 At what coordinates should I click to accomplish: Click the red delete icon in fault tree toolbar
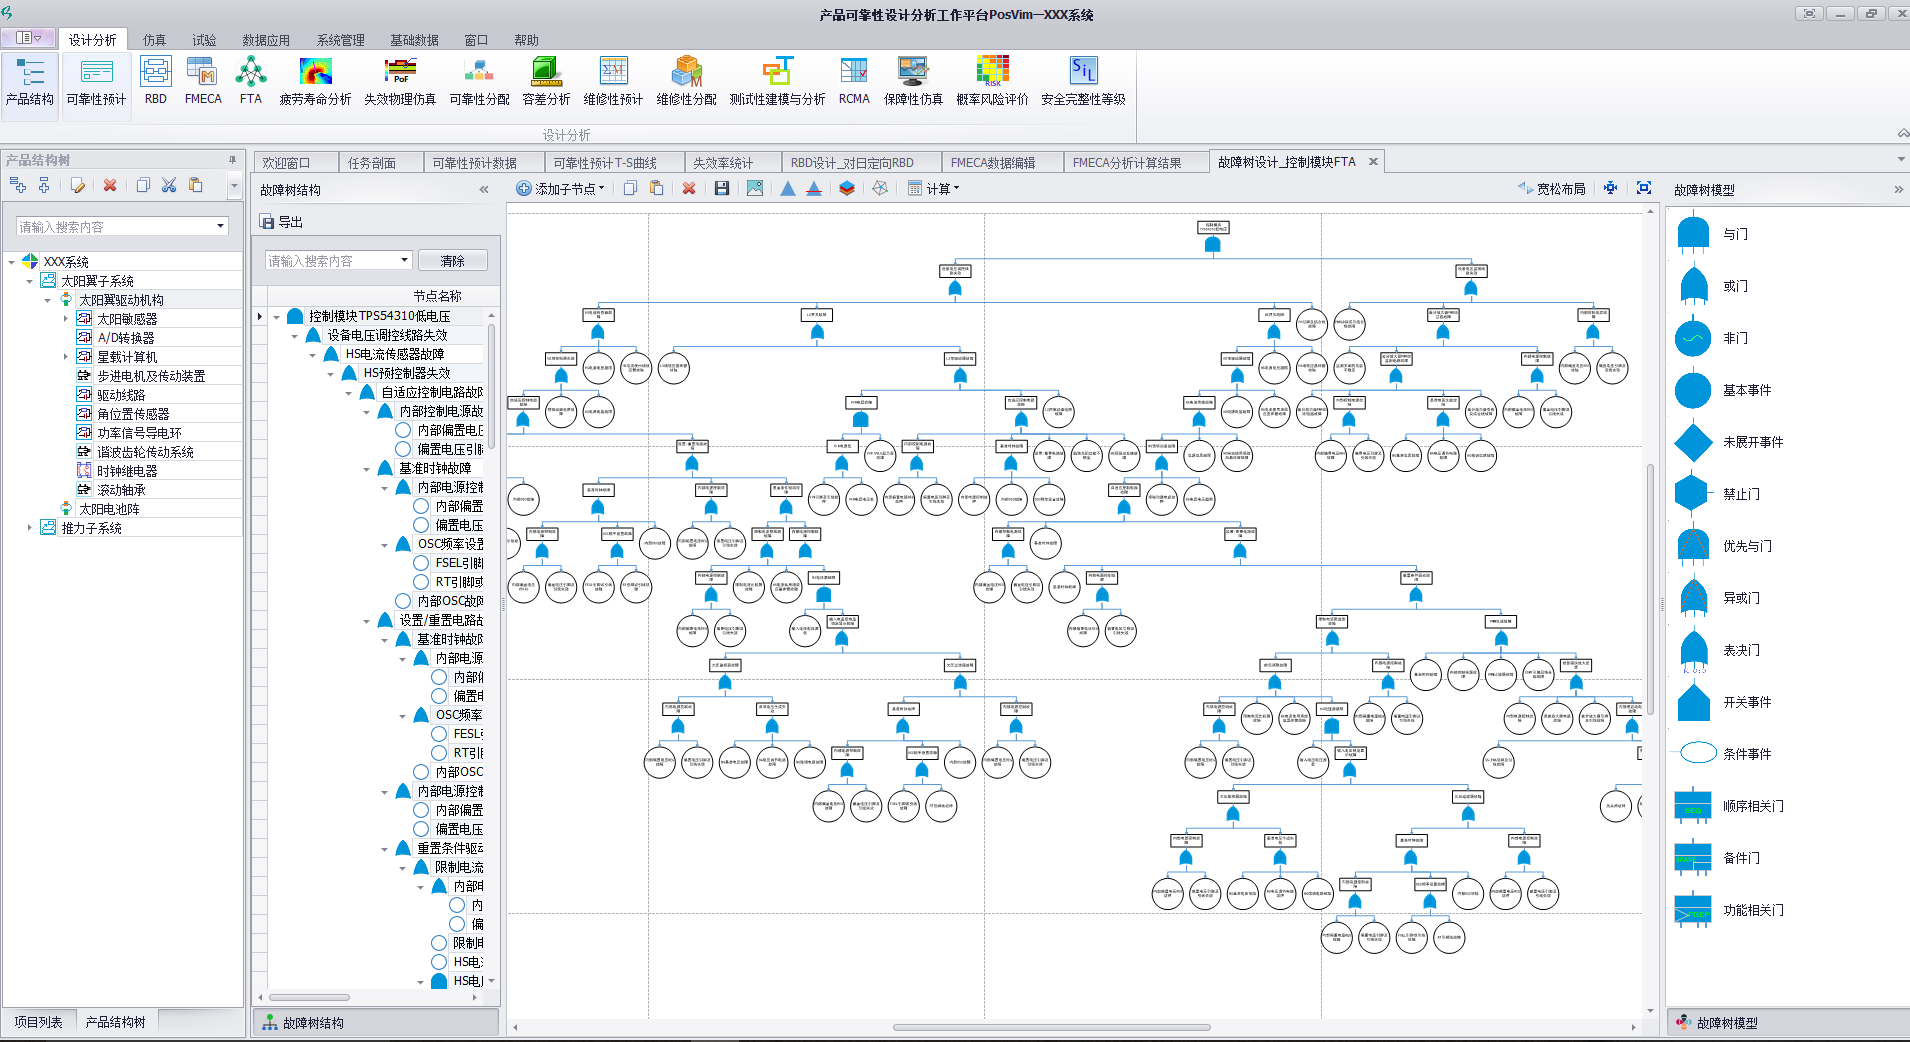point(689,188)
